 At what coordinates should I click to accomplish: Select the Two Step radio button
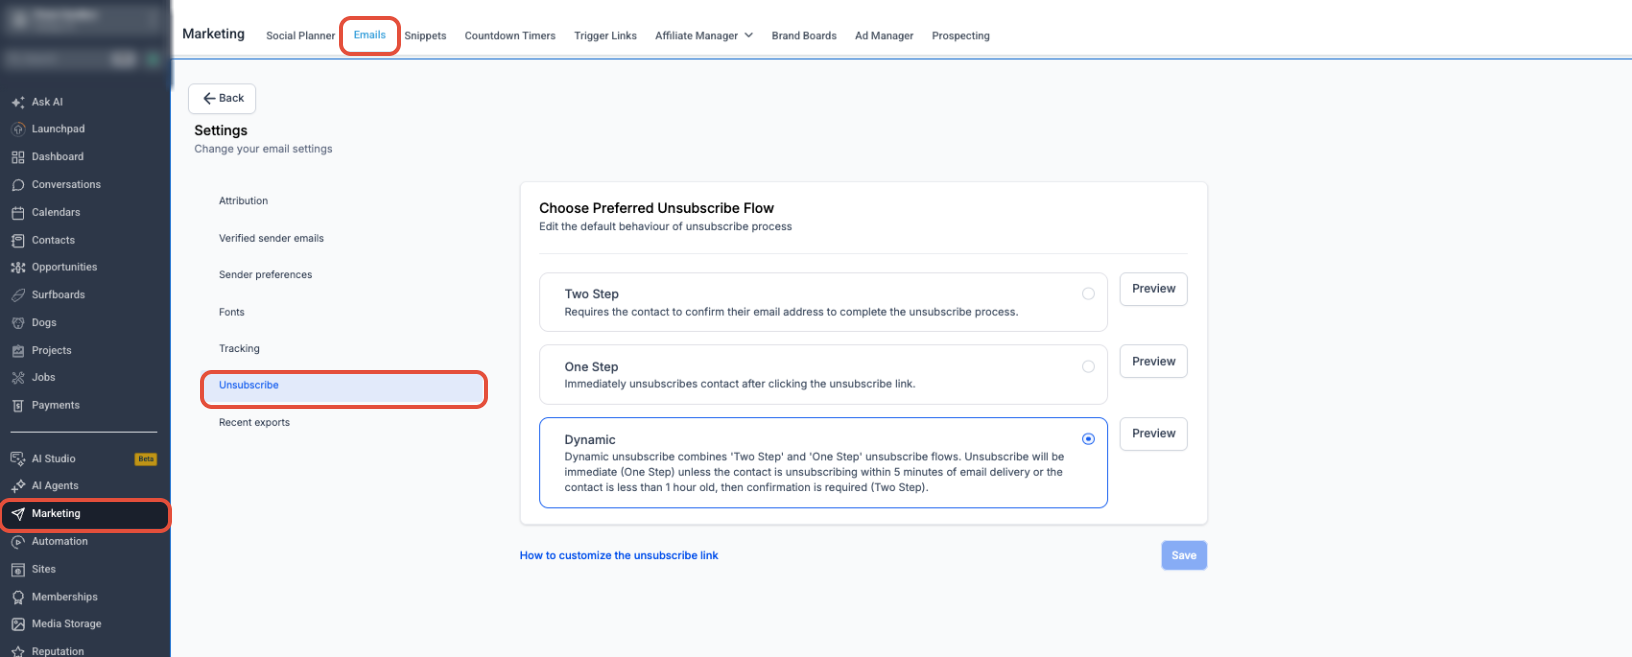point(1088,294)
